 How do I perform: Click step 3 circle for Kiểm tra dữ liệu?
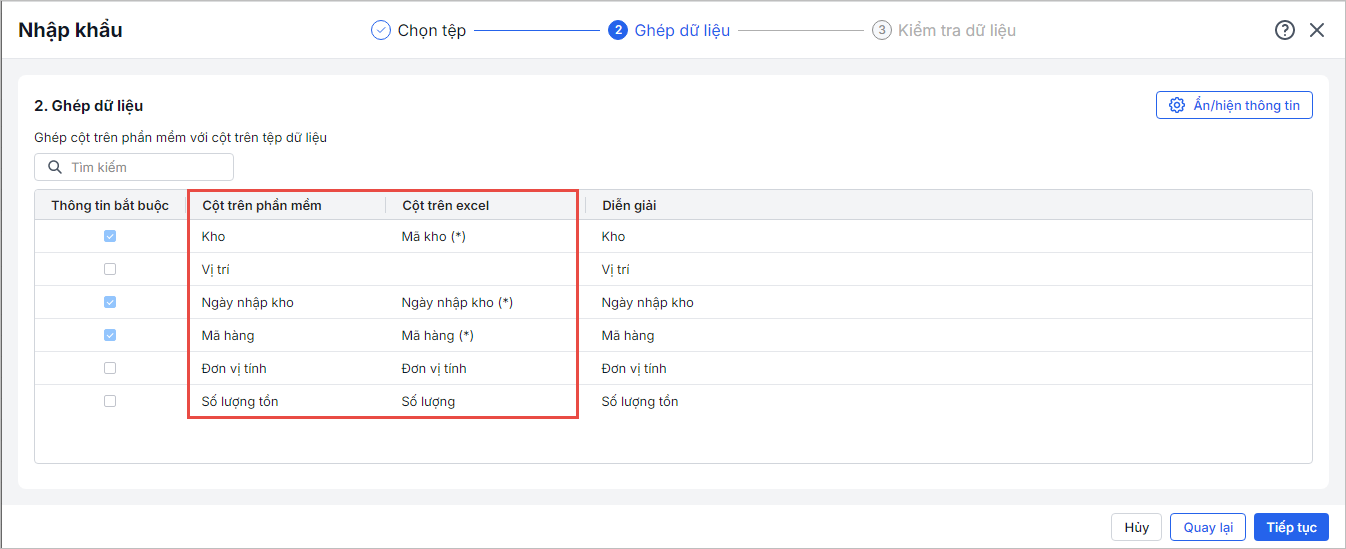point(881,30)
